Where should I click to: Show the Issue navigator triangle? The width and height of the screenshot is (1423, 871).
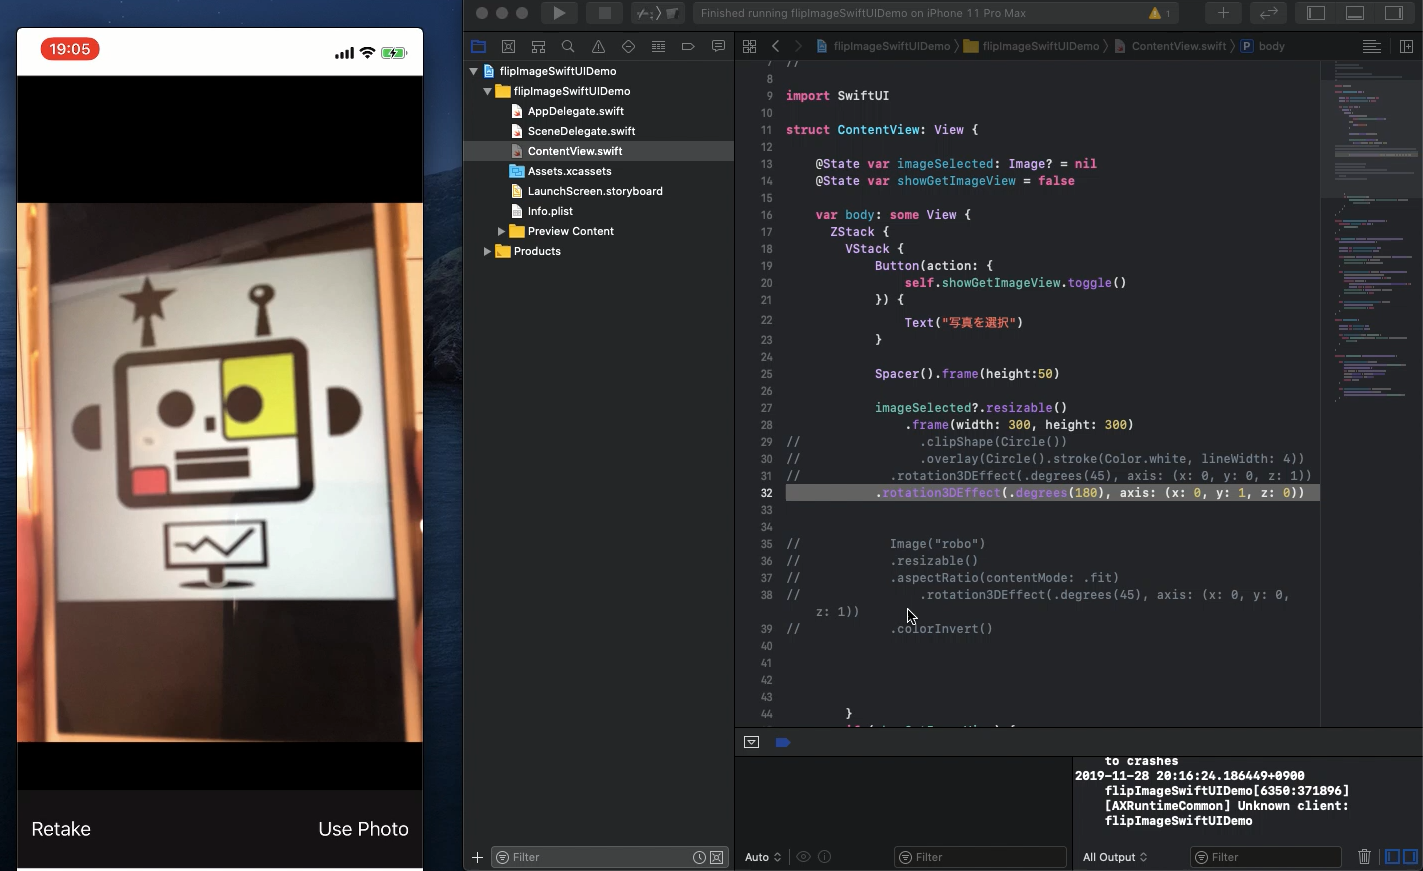[598, 46]
